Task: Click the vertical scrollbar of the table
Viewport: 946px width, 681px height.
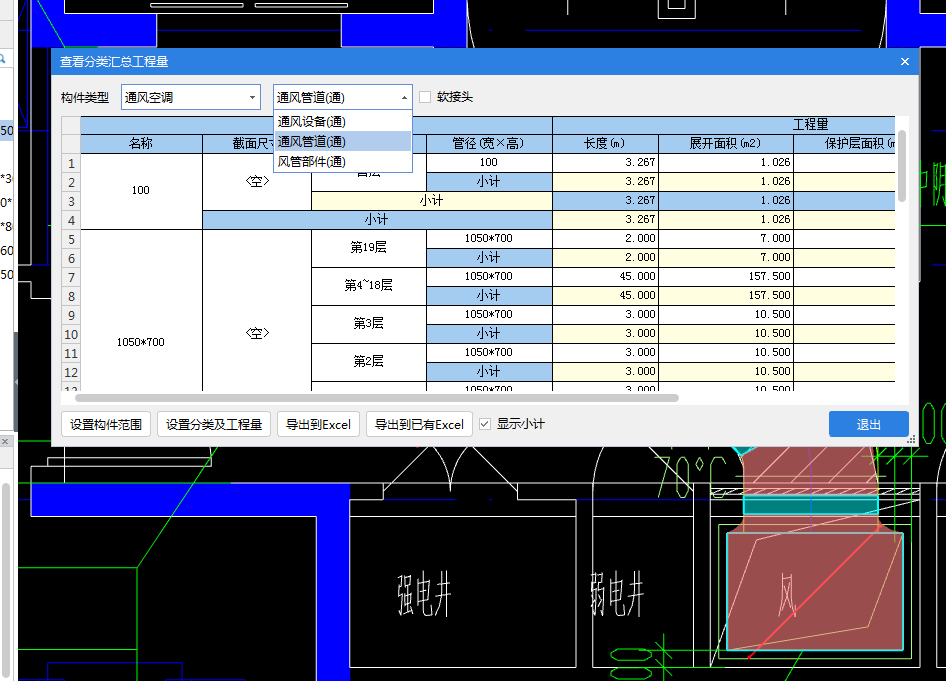Action: [902, 165]
